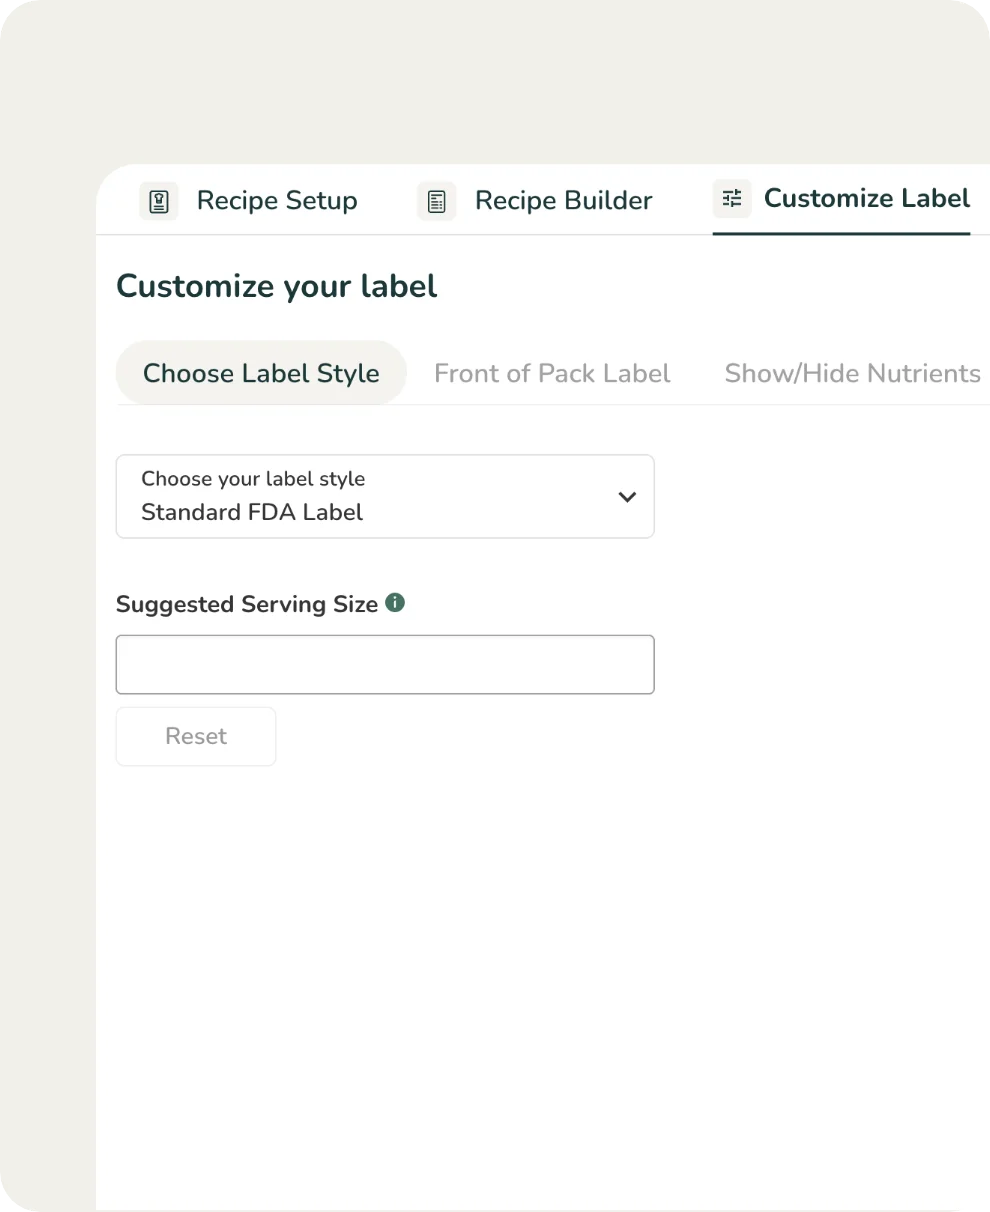Image resolution: width=990 pixels, height=1212 pixels.
Task: Click the Customize your label heading
Action: tap(277, 287)
